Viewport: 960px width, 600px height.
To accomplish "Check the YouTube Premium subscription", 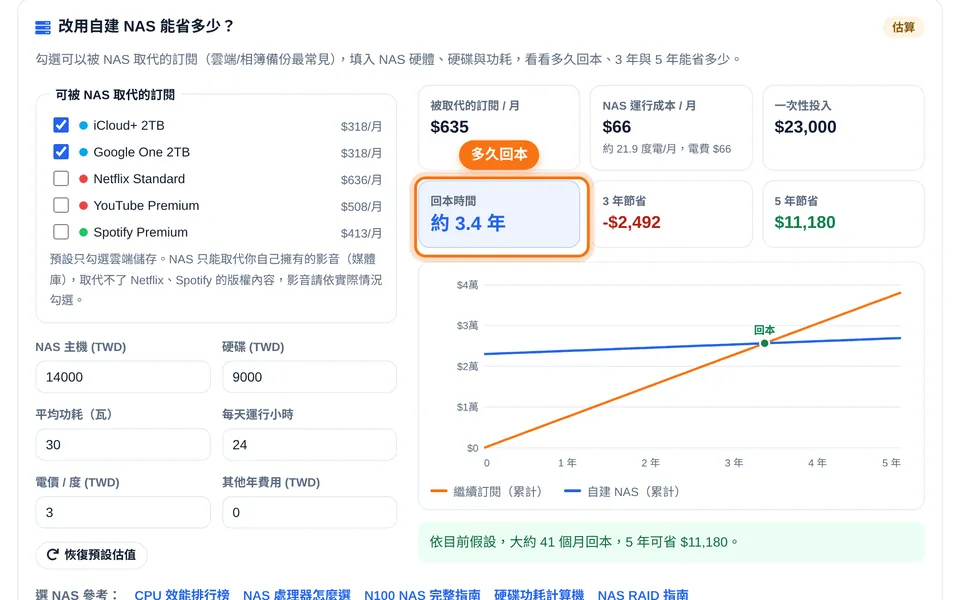I will (61, 205).
